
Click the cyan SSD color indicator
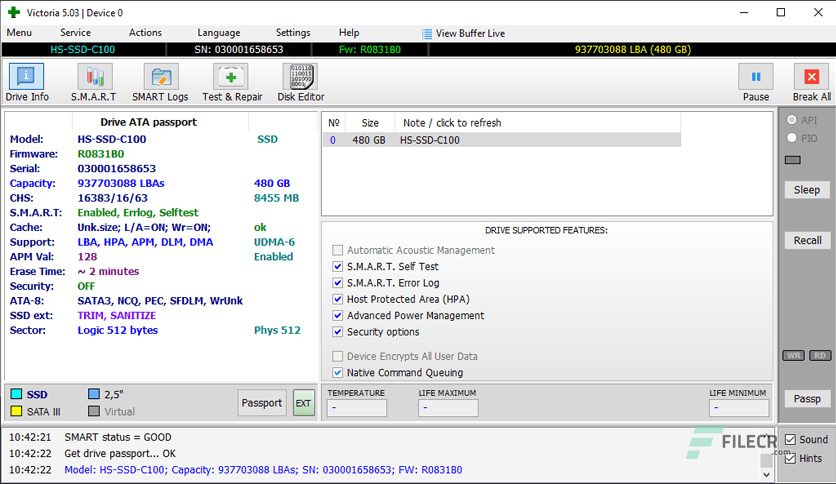coord(16,394)
